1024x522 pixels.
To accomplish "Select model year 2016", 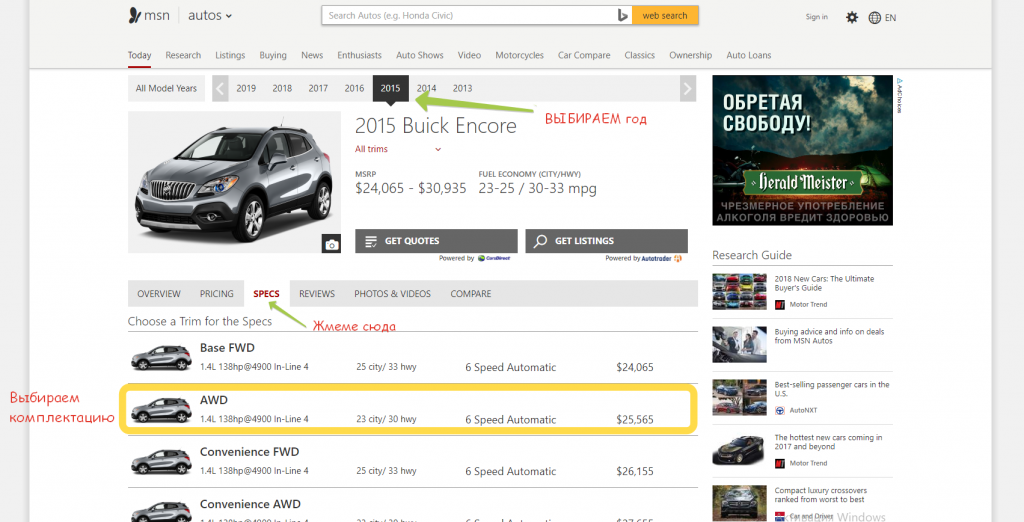I will (x=355, y=88).
